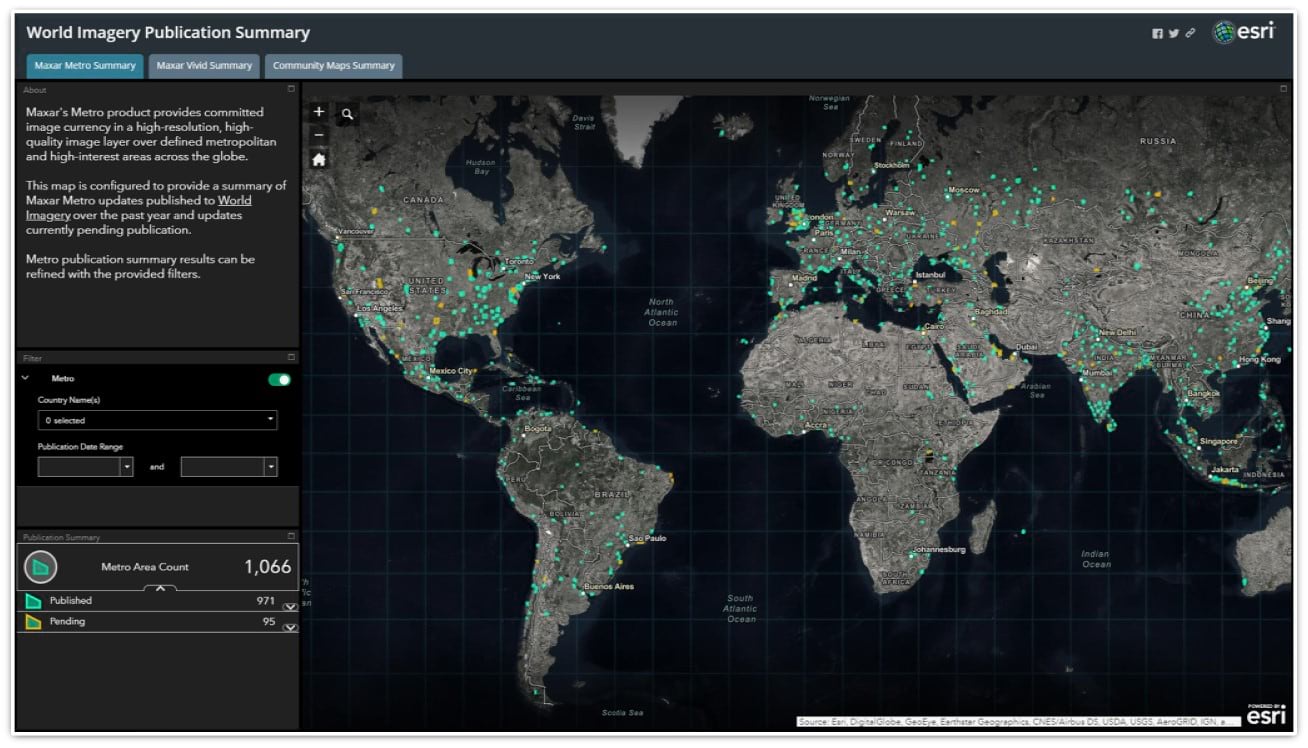Click the Pending count 95
The image size is (1308, 748).
[x=269, y=621]
